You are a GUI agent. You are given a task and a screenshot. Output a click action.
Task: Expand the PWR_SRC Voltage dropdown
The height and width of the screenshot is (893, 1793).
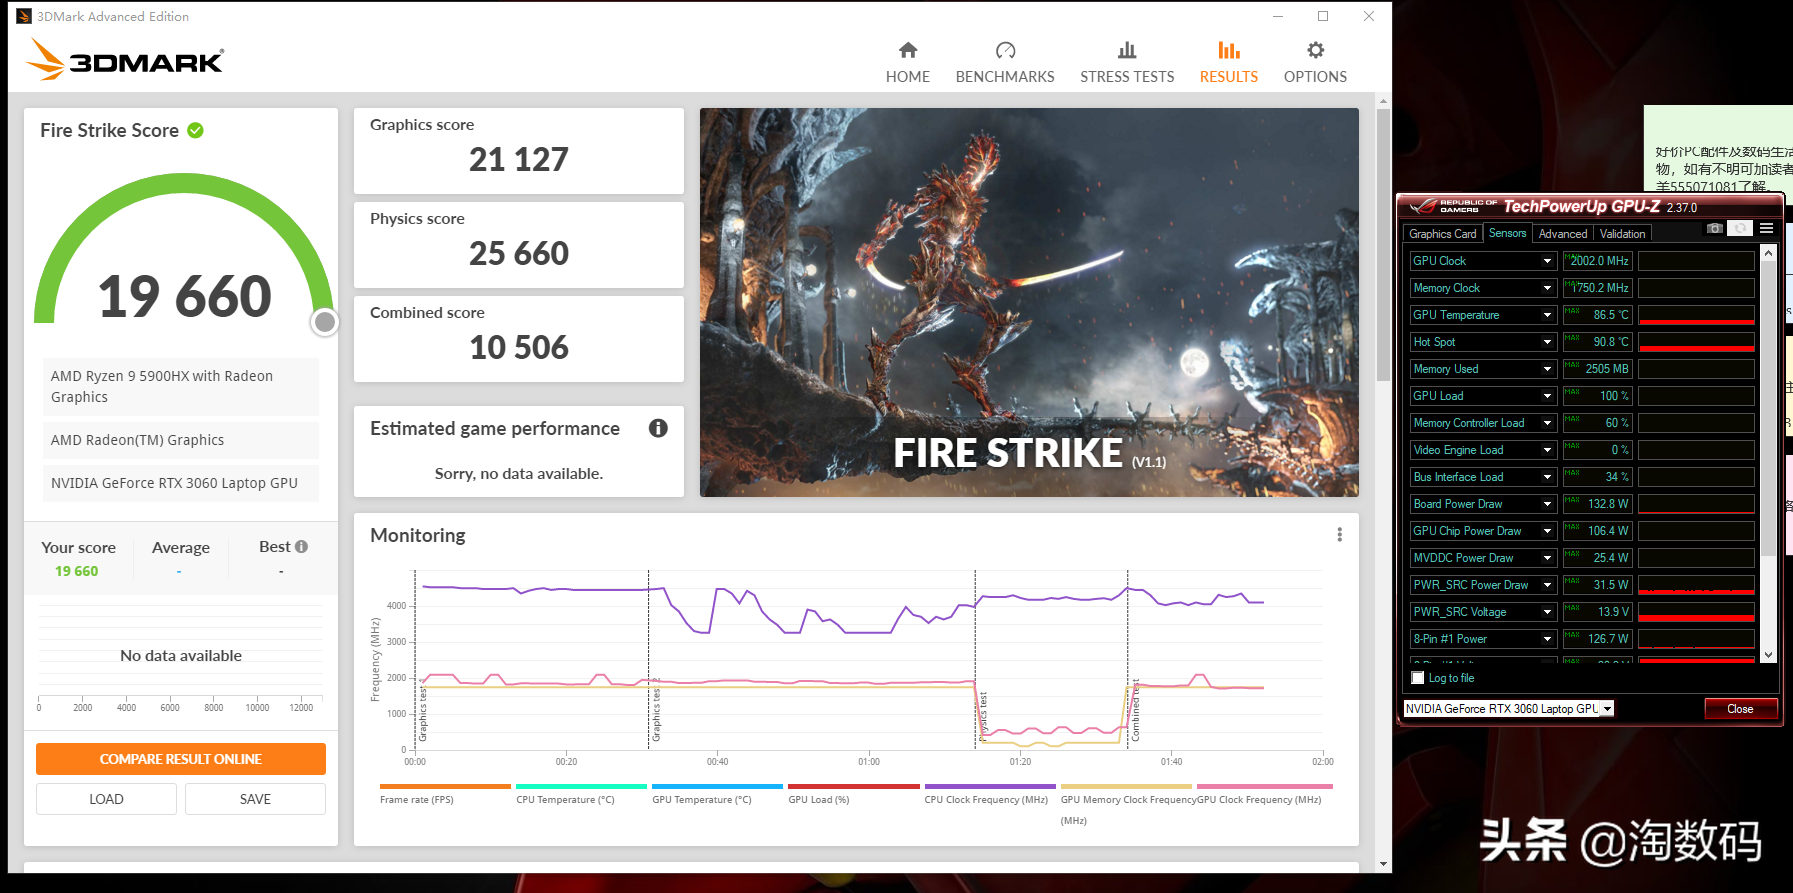tap(1547, 612)
